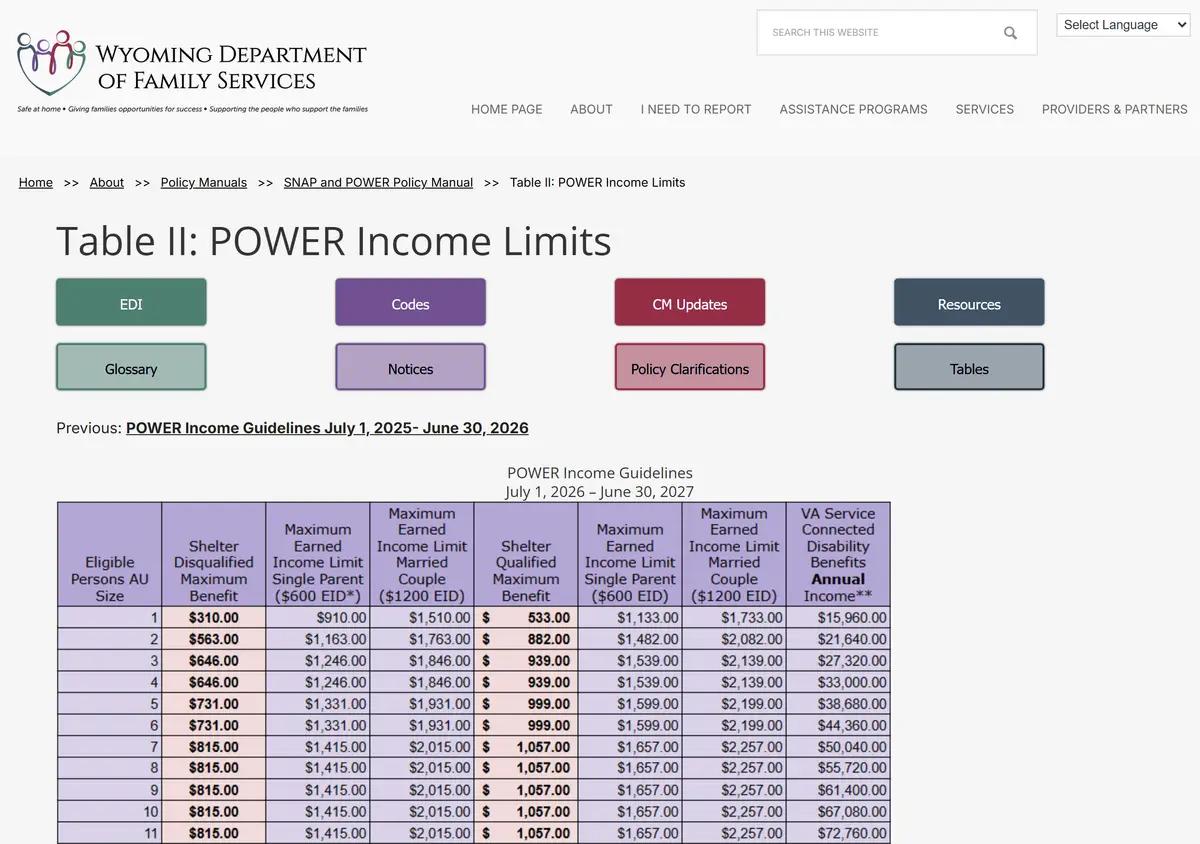Open the Services menu item
The width and height of the screenshot is (1200, 844).
tap(984, 109)
